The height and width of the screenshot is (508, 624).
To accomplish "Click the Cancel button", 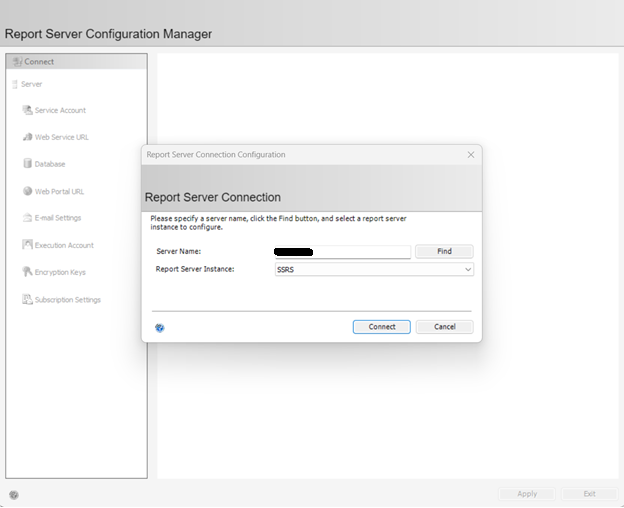I will [x=445, y=327].
